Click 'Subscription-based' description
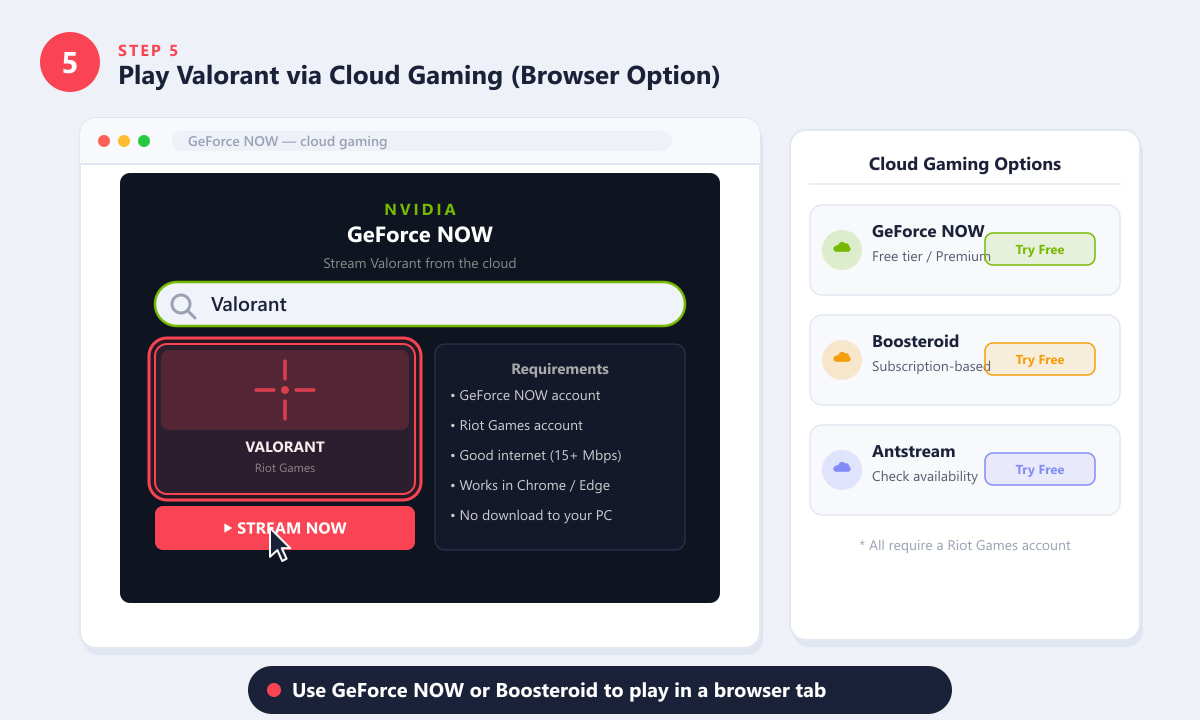The image size is (1200, 720). [x=931, y=366]
